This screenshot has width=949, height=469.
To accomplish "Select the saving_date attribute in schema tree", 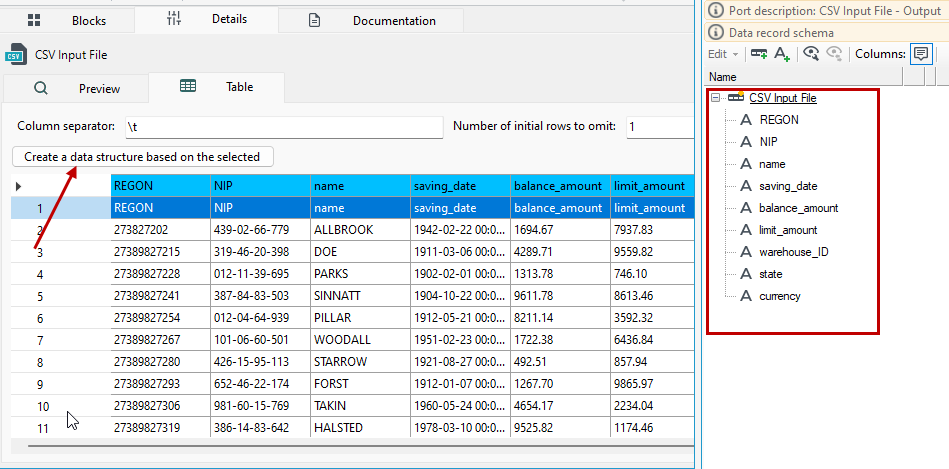I will [x=788, y=186].
